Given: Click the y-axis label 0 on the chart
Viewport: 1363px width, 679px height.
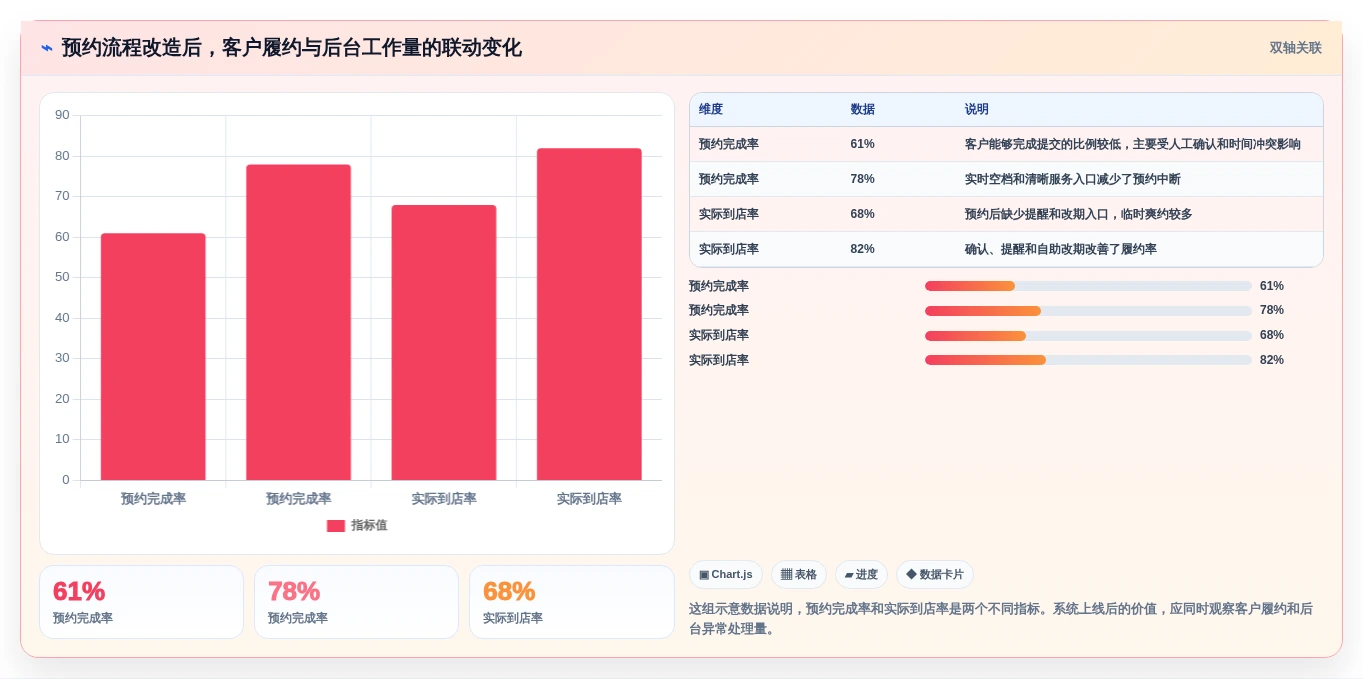Looking at the screenshot, I should click(x=66, y=480).
